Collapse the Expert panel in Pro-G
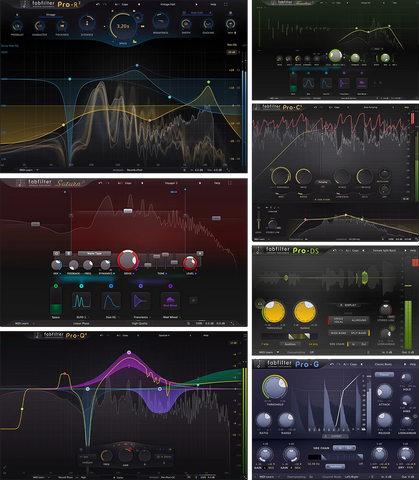The height and width of the screenshot is (480, 419). [335, 436]
